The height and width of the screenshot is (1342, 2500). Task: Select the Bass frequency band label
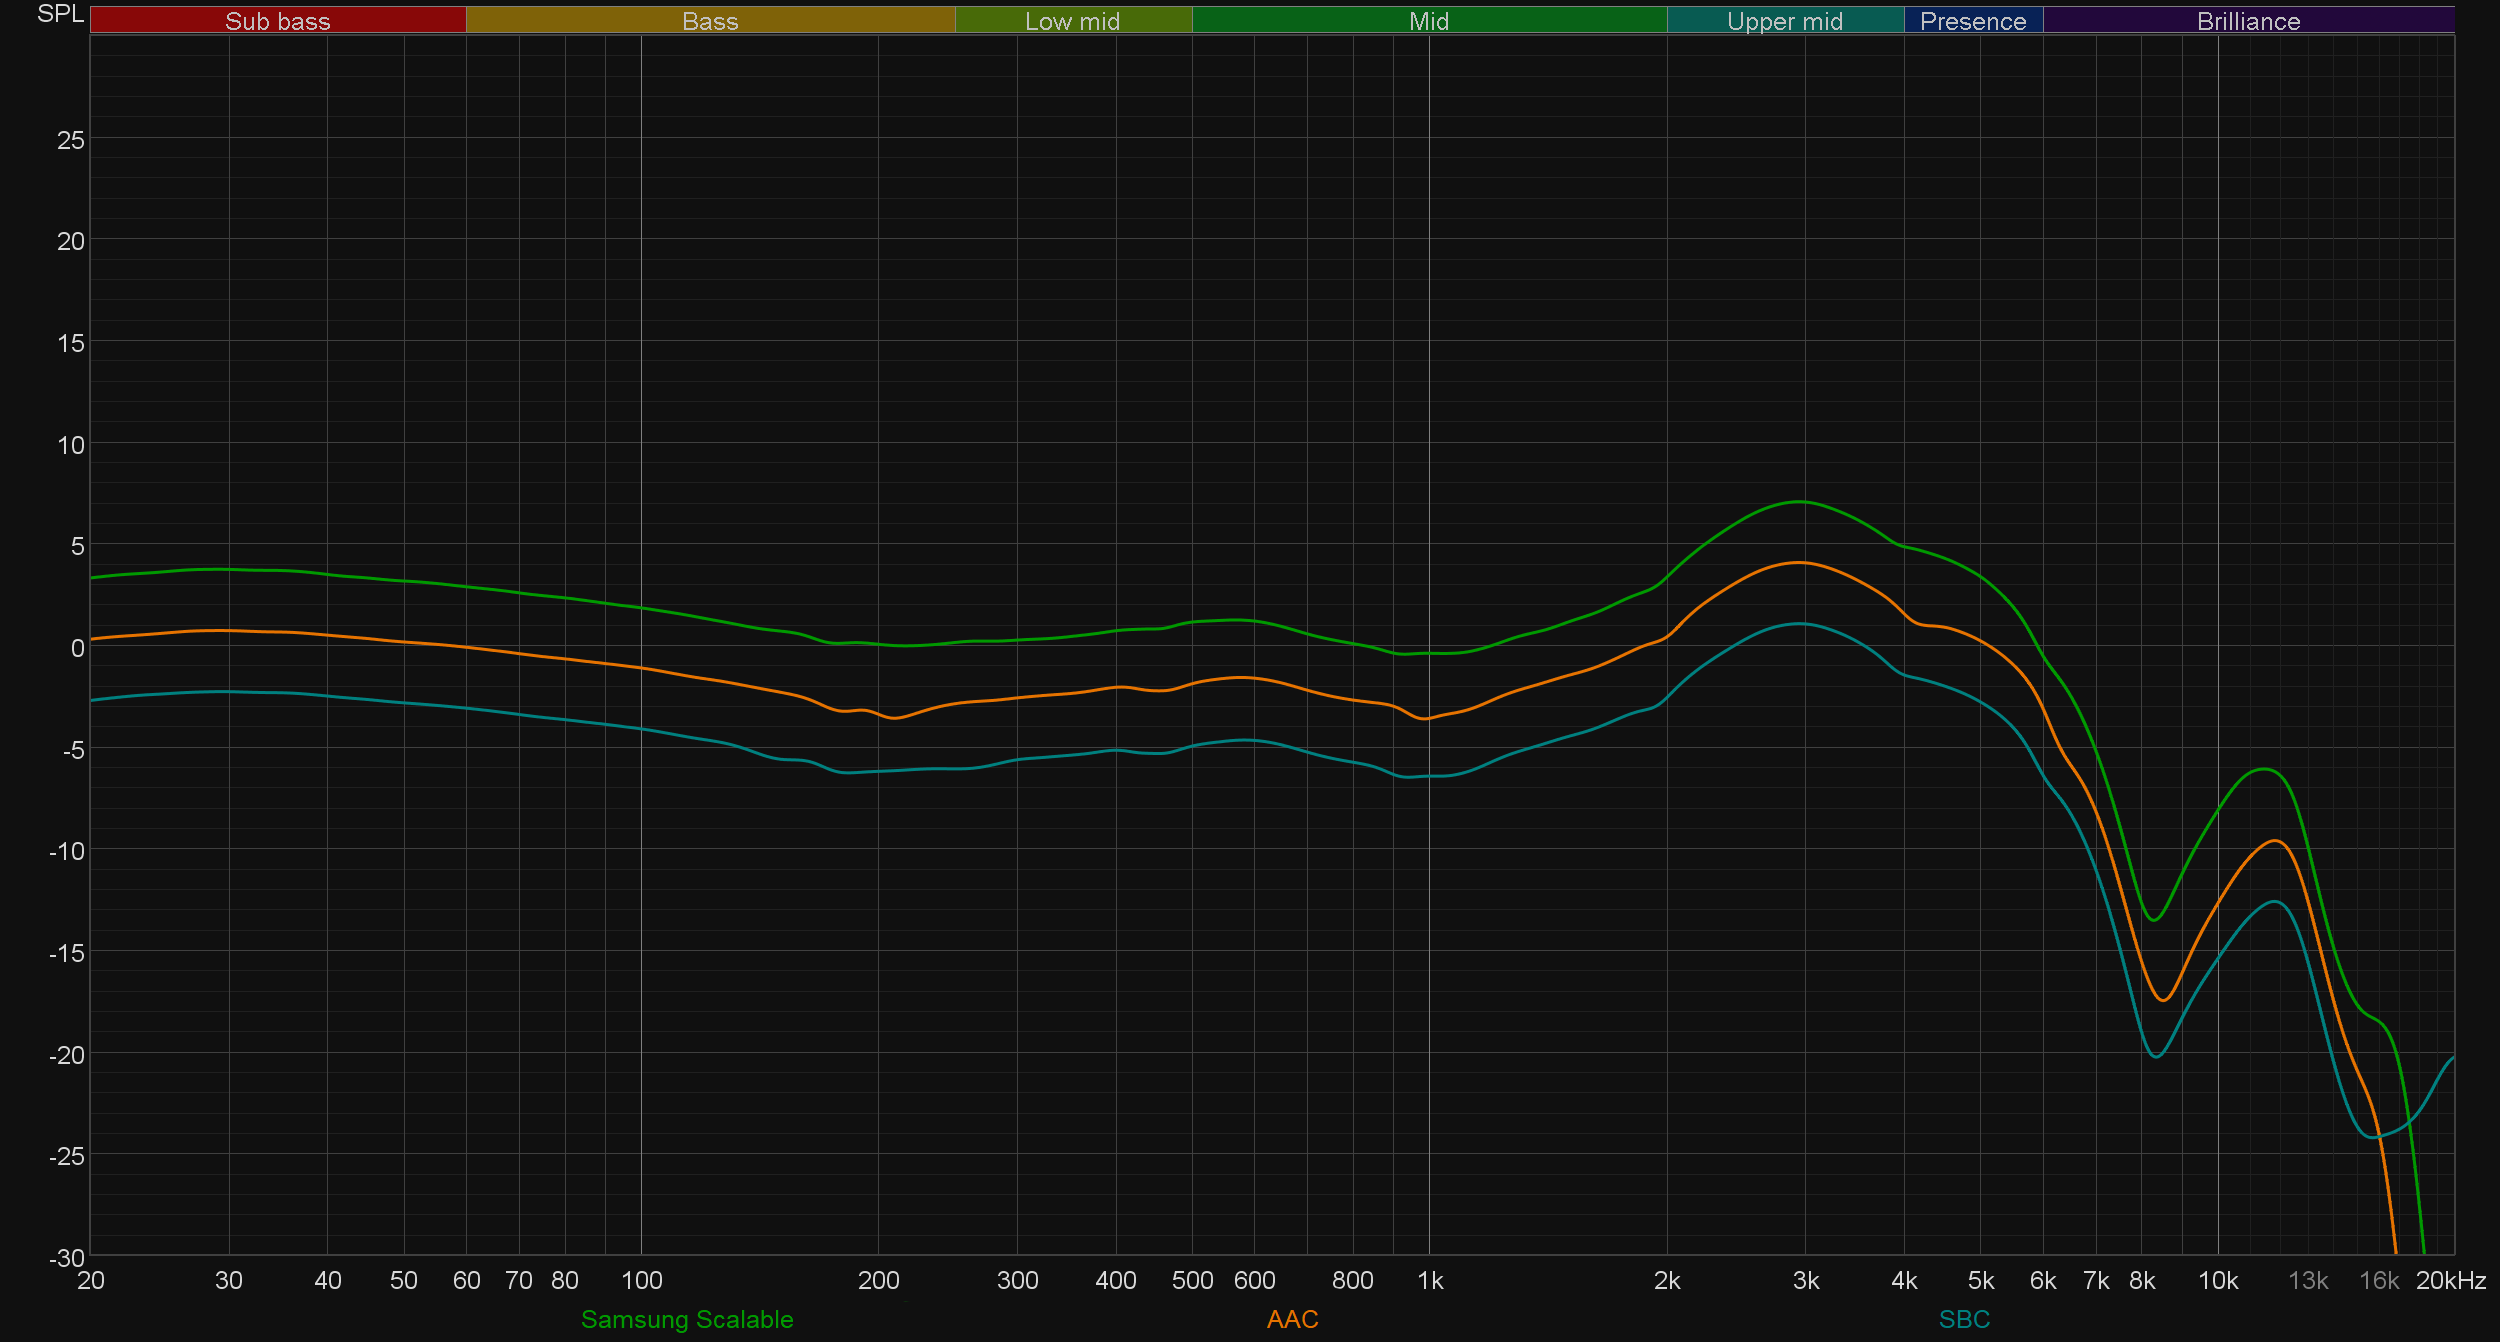(710, 20)
